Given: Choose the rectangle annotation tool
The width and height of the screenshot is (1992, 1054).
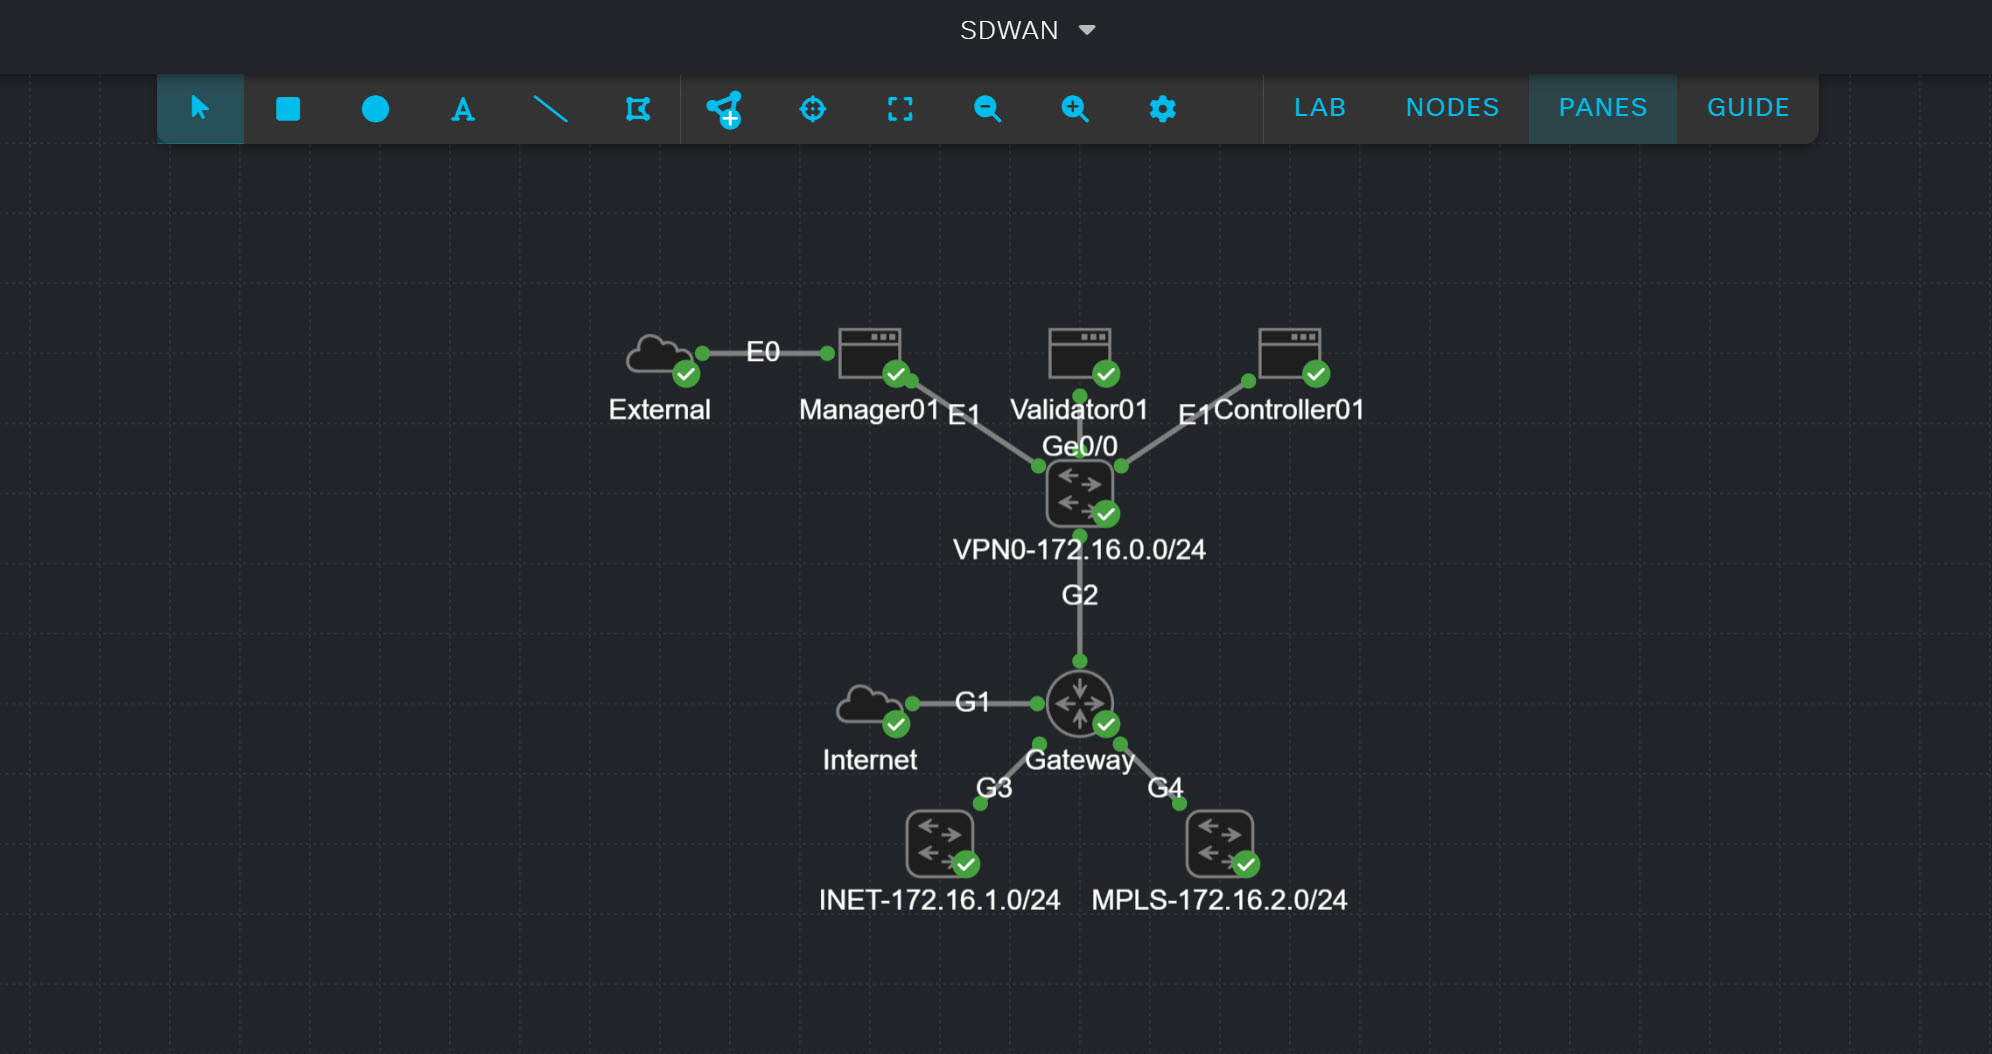Looking at the screenshot, I should click(x=288, y=108).
